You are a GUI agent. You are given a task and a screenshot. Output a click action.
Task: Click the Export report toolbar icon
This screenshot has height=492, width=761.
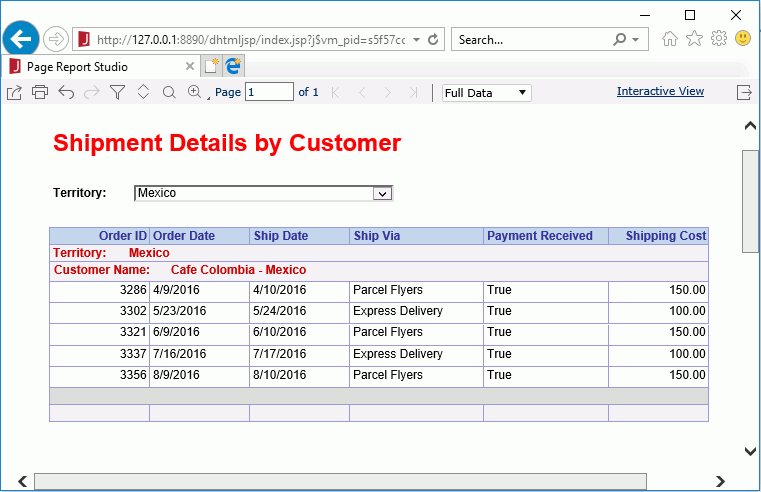(14, 92)
